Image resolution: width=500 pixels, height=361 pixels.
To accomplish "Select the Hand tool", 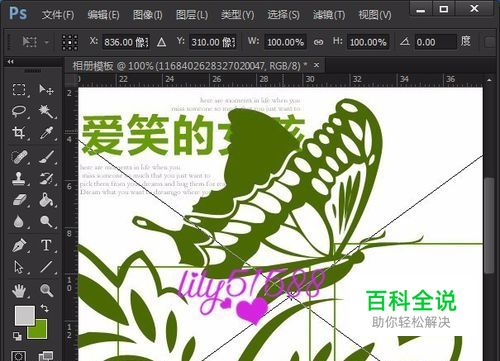I will coord(19,291).
